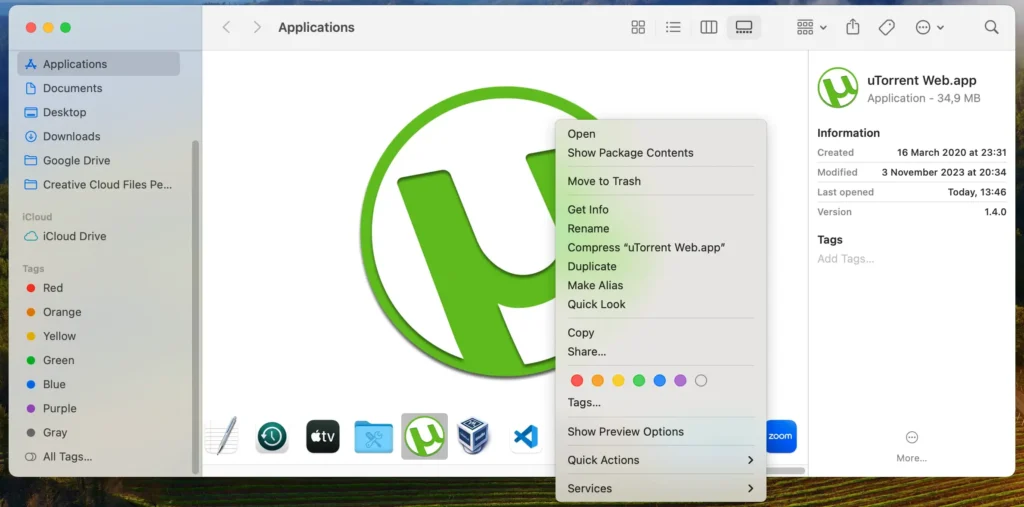Select the Utilities folder thumbnail
1024x507 pixels.
[374, 436]
